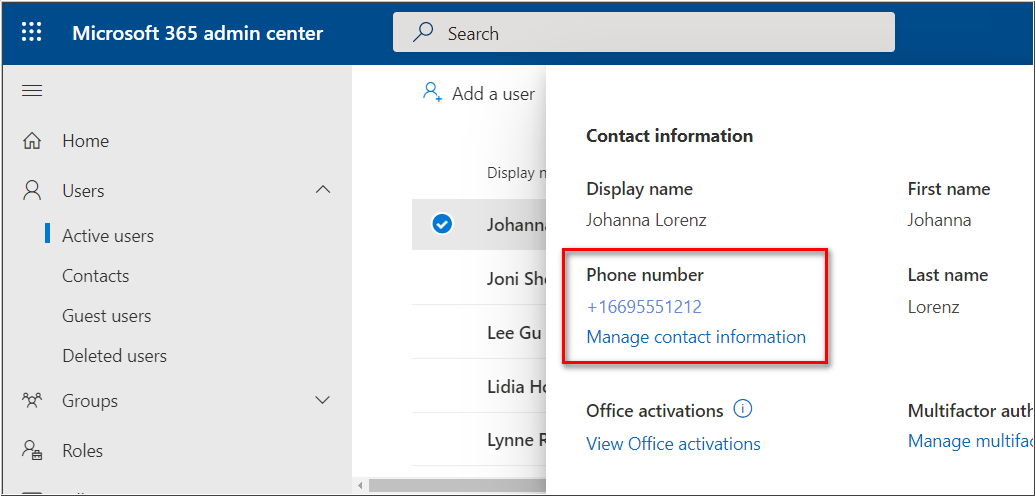Click the Users person icon
The width and height of the screenshot is (1035, 496).
click(x=32, y=190)
